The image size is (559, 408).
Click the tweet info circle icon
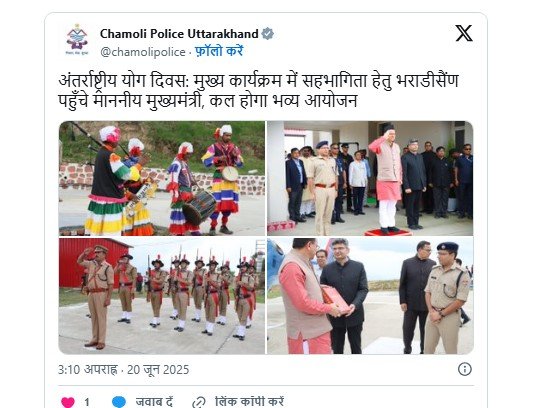(465, 369)
